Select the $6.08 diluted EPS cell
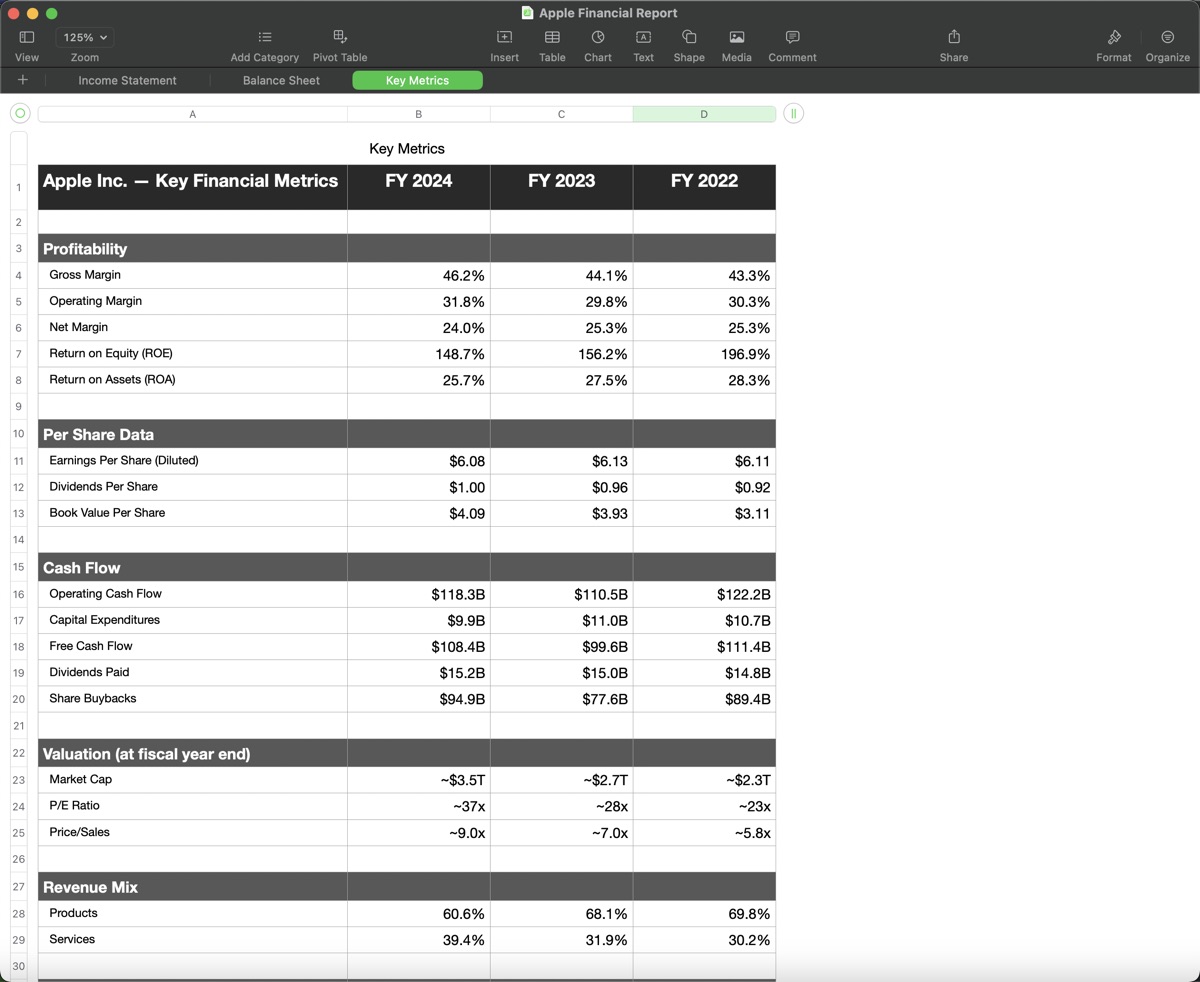The width and height of the screenshot is (1200, 982). 419,461
